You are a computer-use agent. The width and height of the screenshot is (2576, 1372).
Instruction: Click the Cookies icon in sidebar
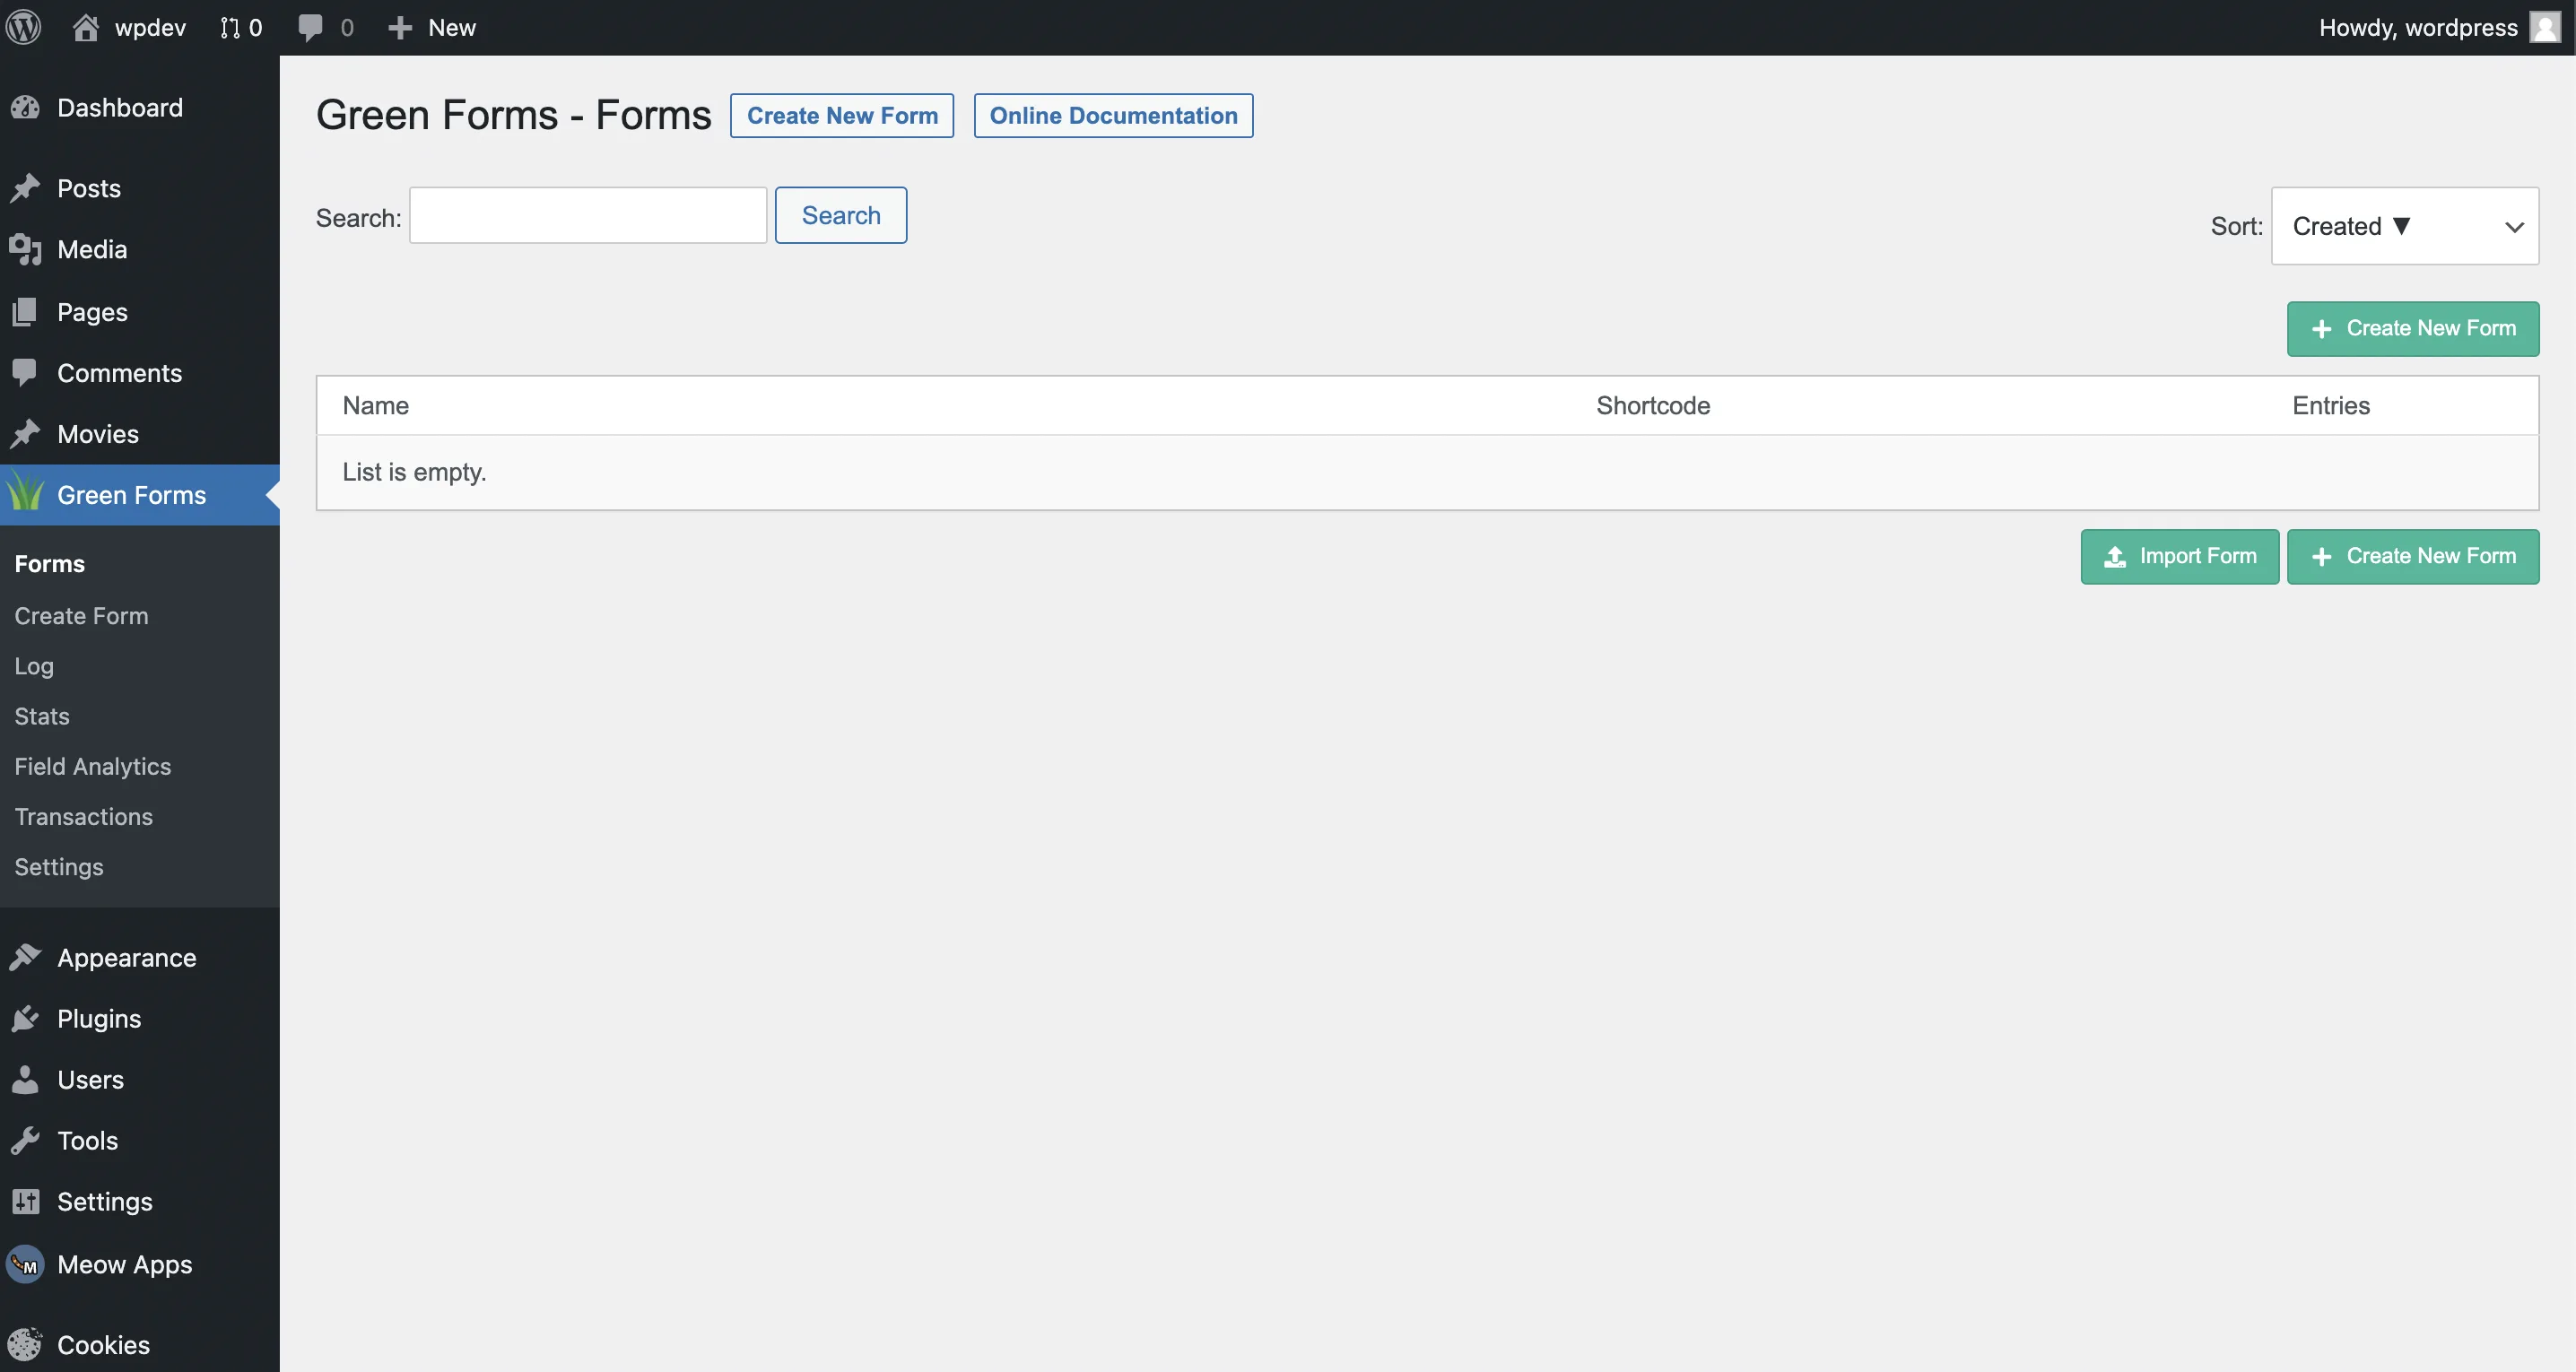click(25, 1344)
